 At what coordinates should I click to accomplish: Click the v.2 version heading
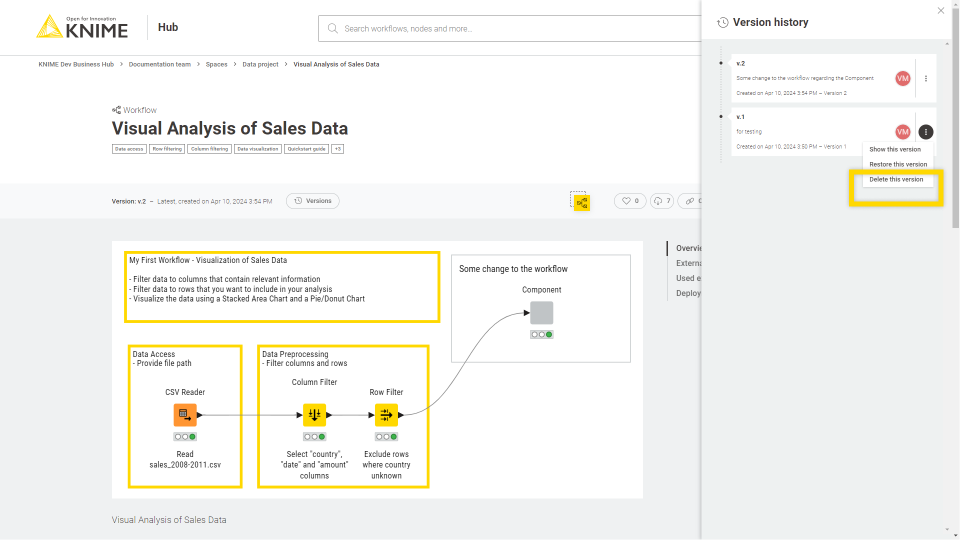(x=740, y=63)
